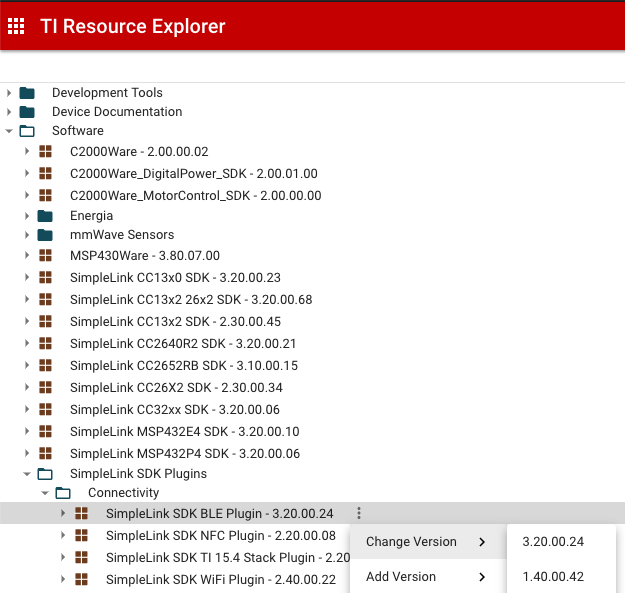Click the TI 15.4 Stack Plugin package icon

[x=81, y=557]
